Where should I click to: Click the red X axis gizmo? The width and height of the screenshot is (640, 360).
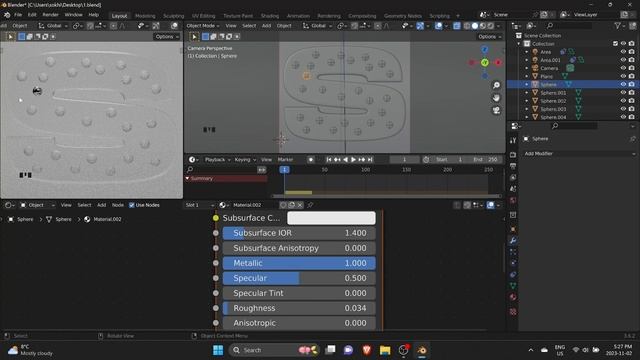498,62
